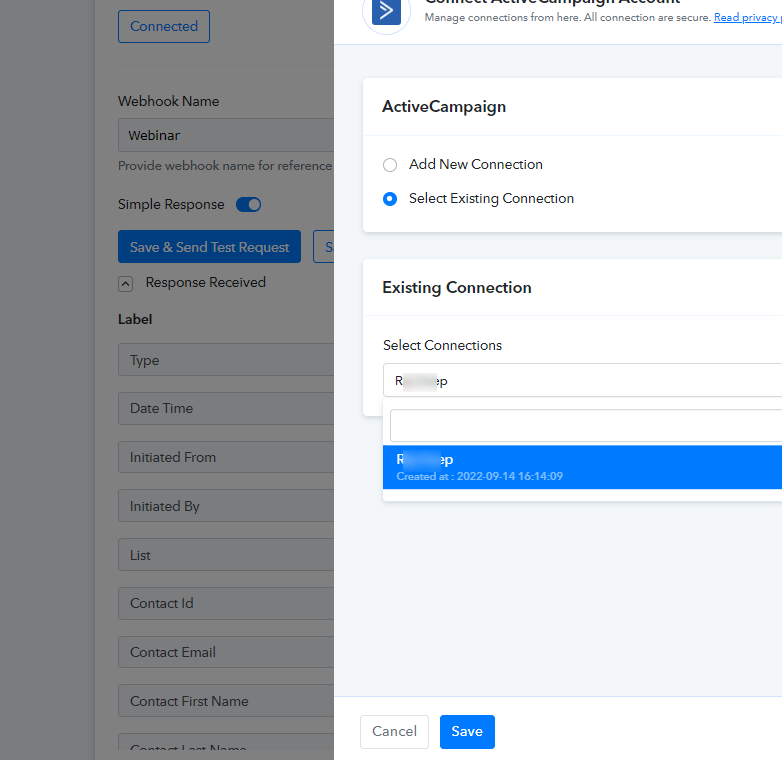
Task: Click the Contact First Name label field
Action: point(226,701)
